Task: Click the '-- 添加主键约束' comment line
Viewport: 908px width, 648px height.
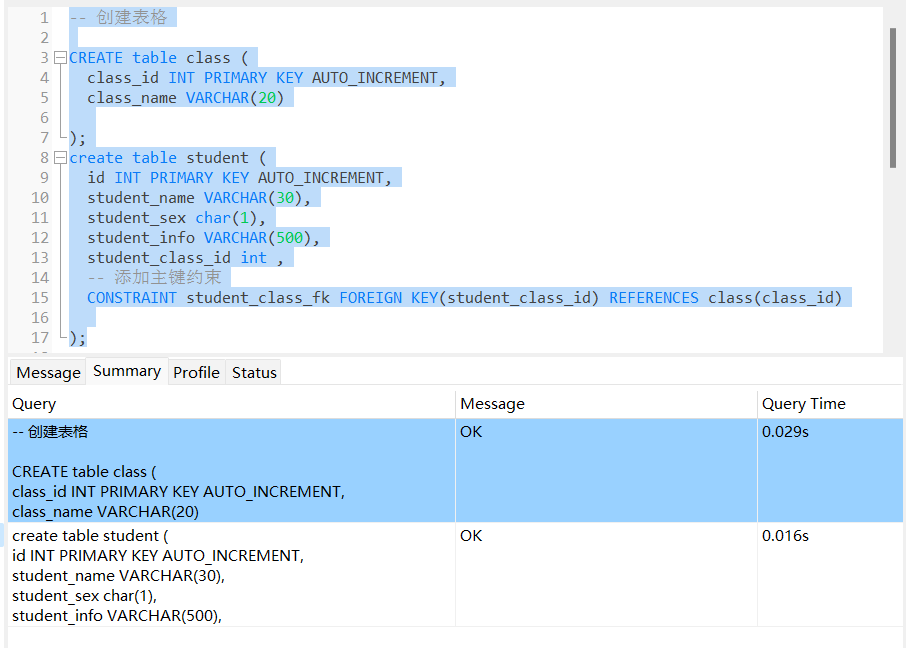Action: click(154, 277)
